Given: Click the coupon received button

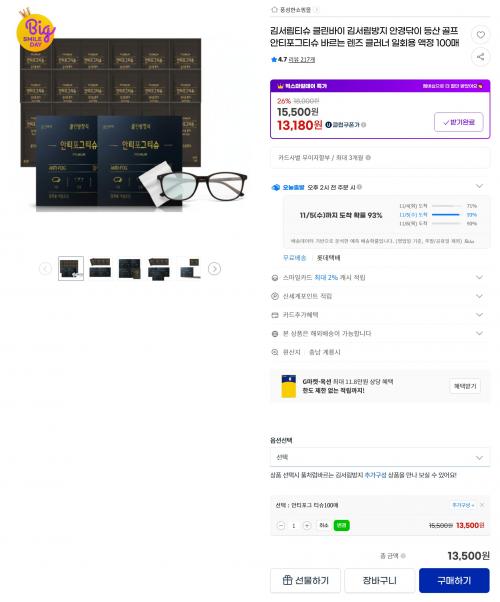Looking at the screenshot, I should point(459,122).
